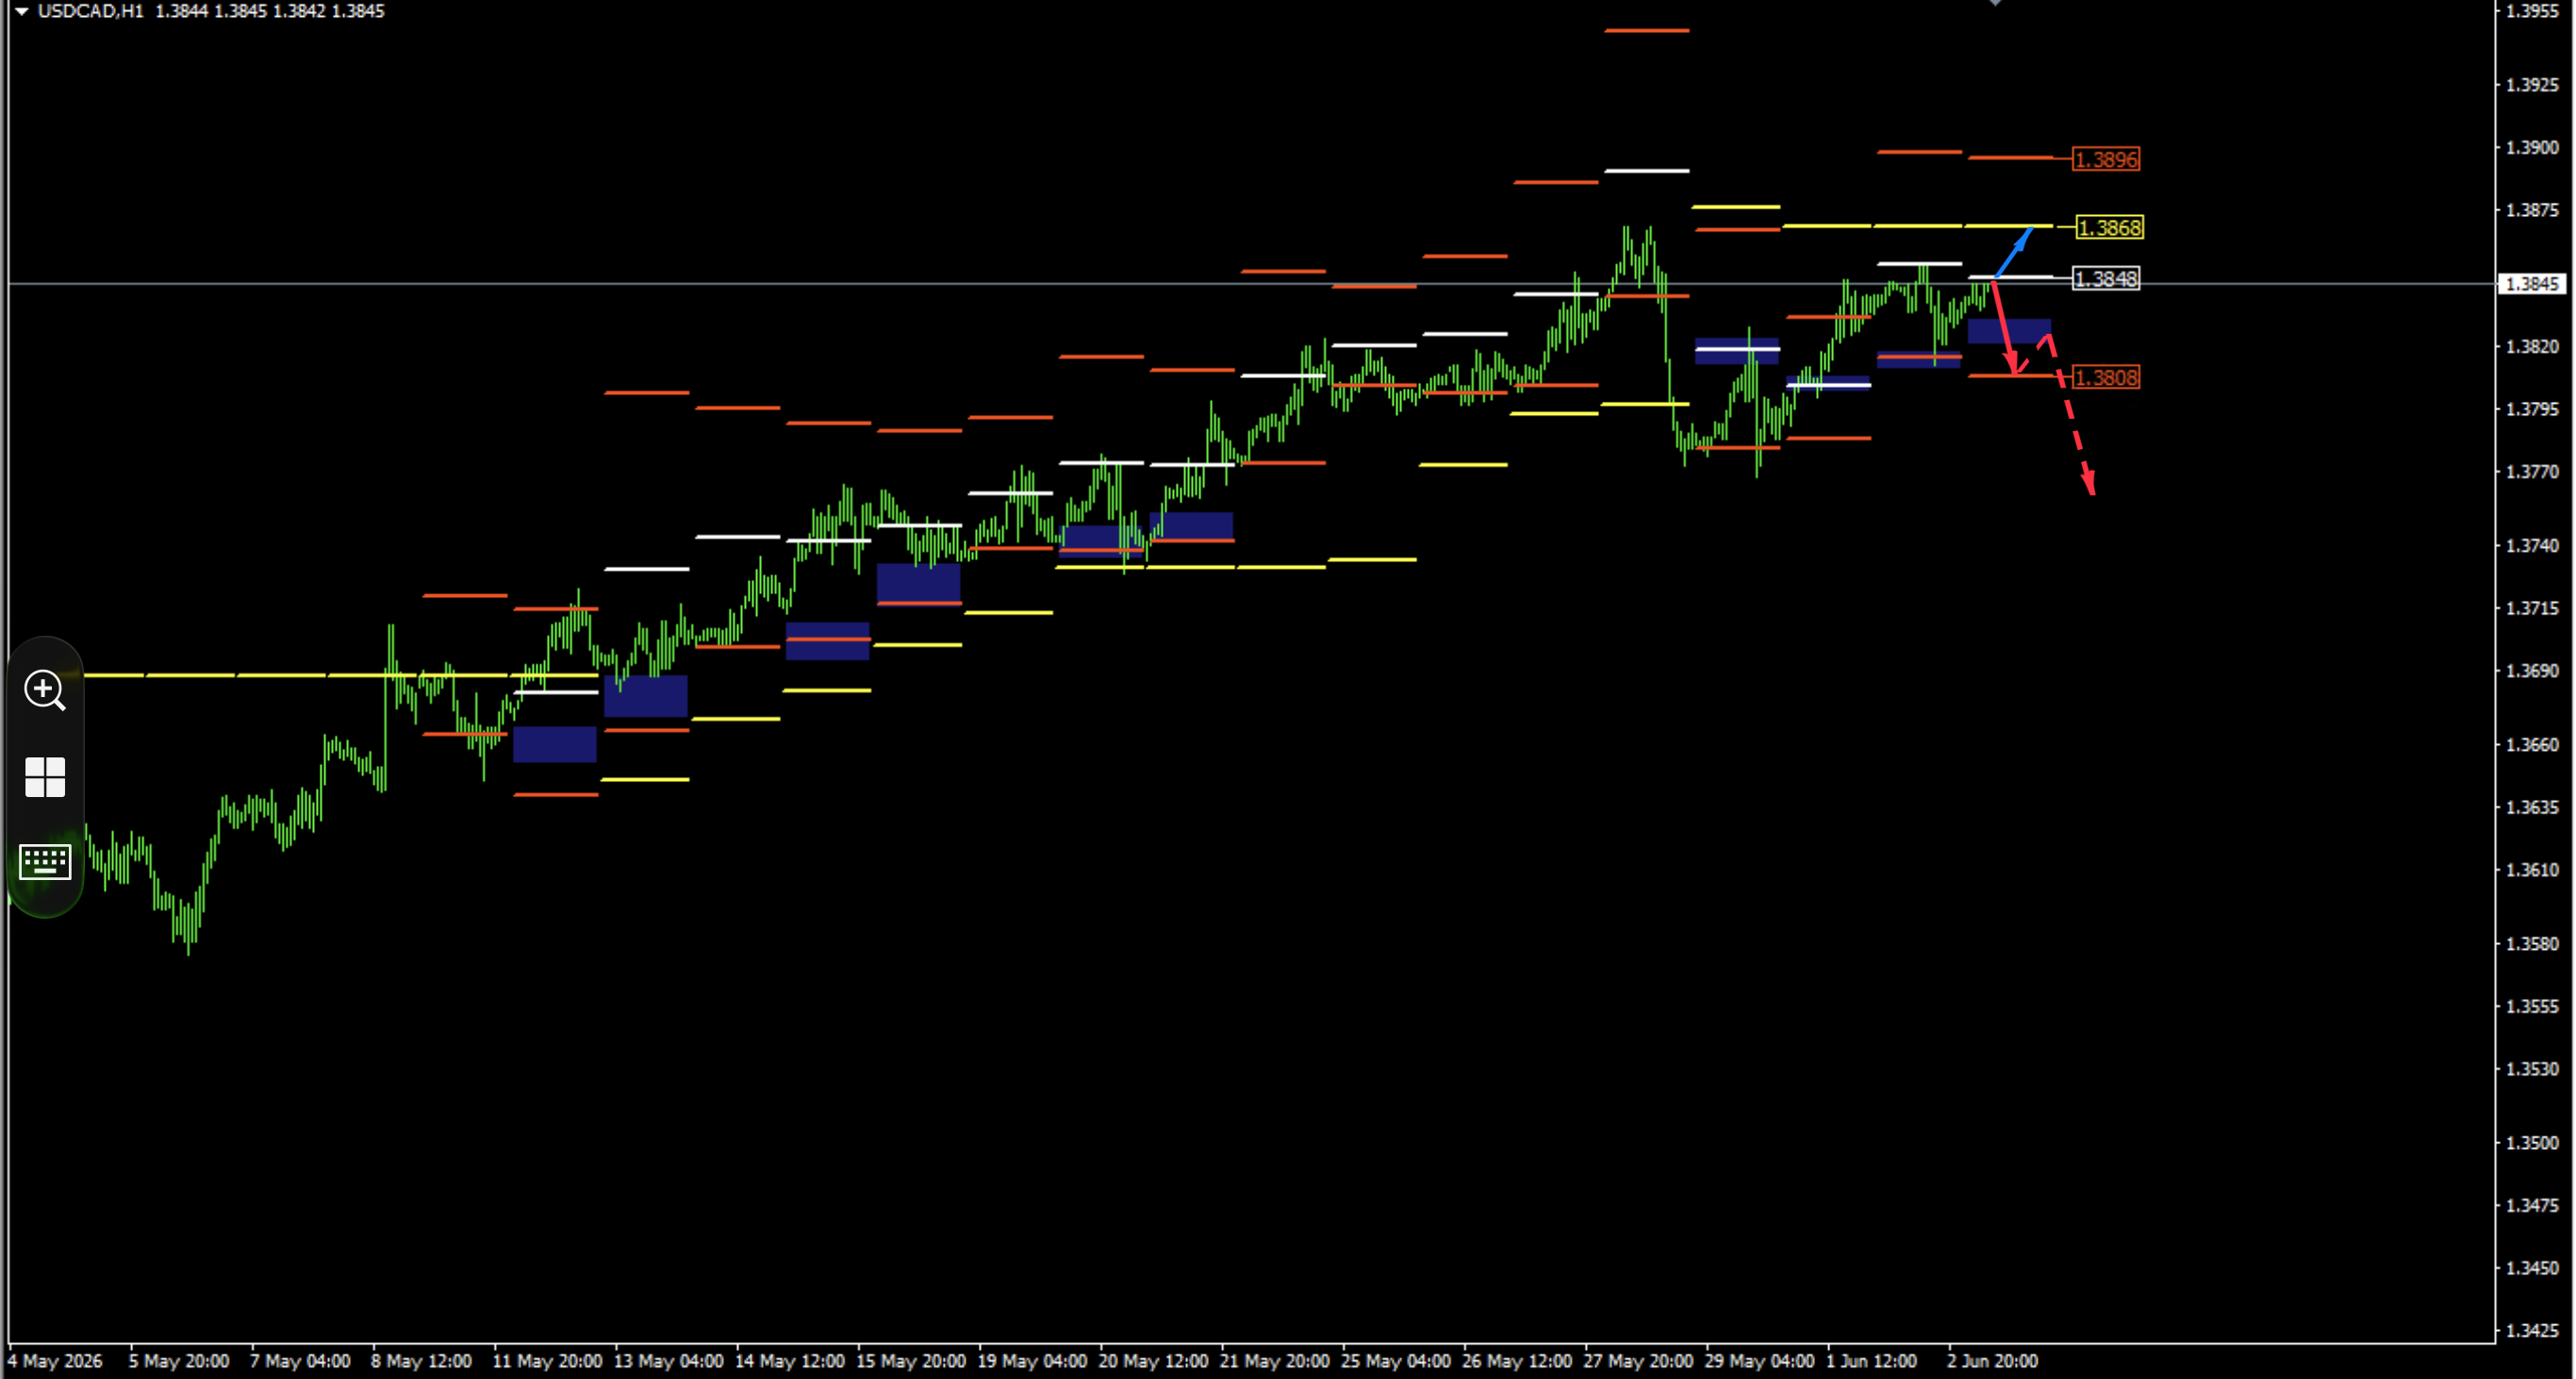Click the 1.3896 orange level label
Image resolution: width=2576 pixels, height=1379 pixels.
click(x=2106, y=159)
